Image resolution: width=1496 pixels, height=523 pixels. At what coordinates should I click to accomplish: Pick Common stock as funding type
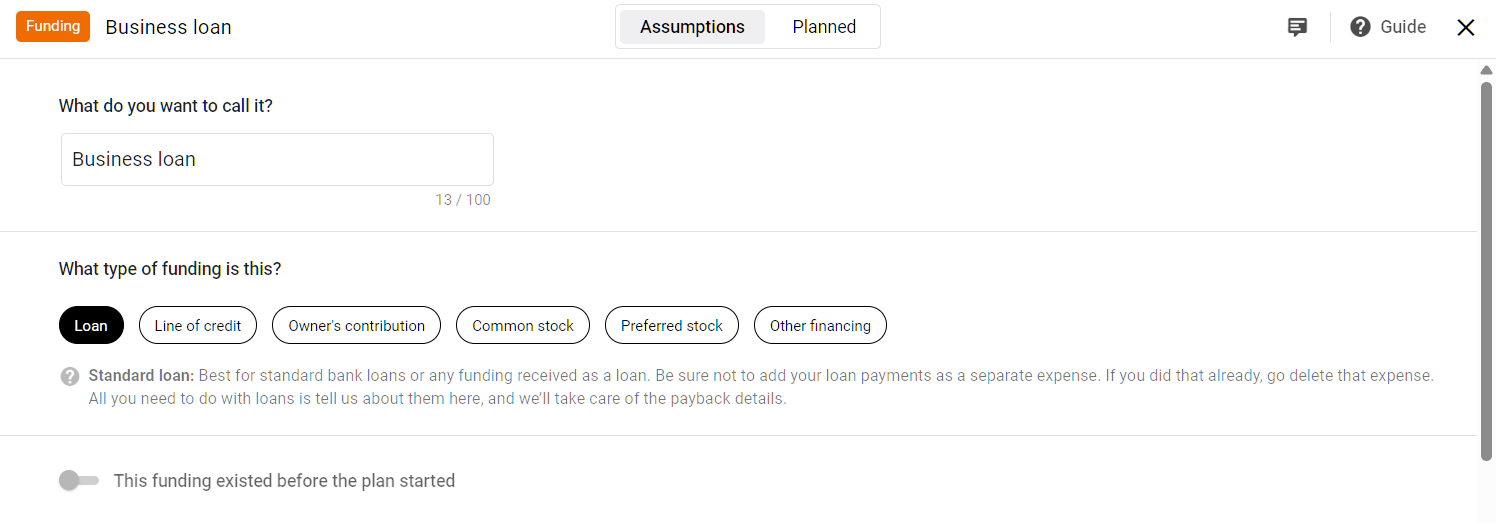point(523,325)
